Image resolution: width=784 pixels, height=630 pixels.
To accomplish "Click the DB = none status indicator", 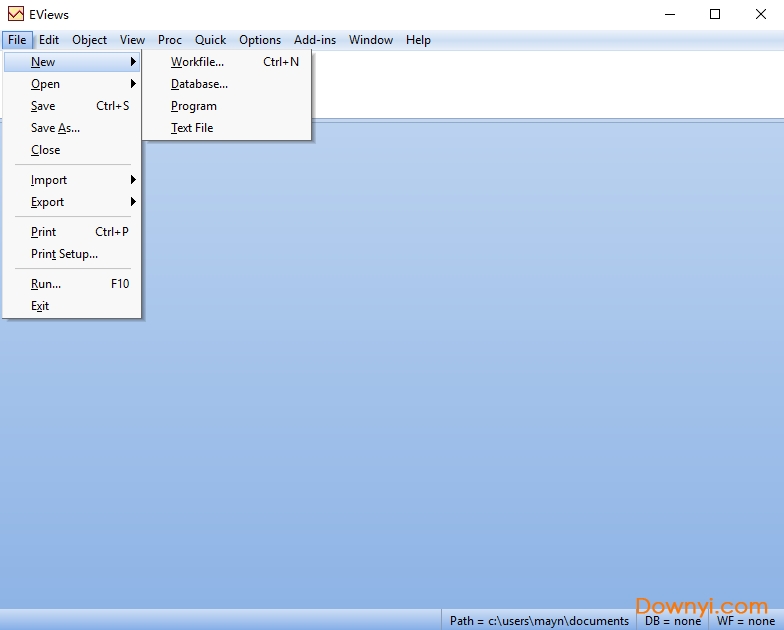I will (672, 621).
